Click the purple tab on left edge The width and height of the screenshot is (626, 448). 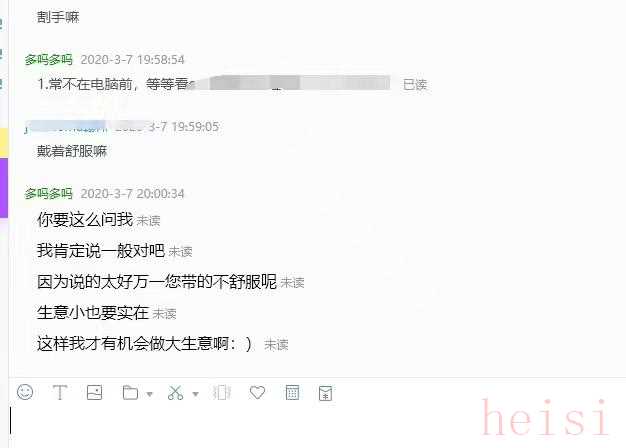coord(4,188)
